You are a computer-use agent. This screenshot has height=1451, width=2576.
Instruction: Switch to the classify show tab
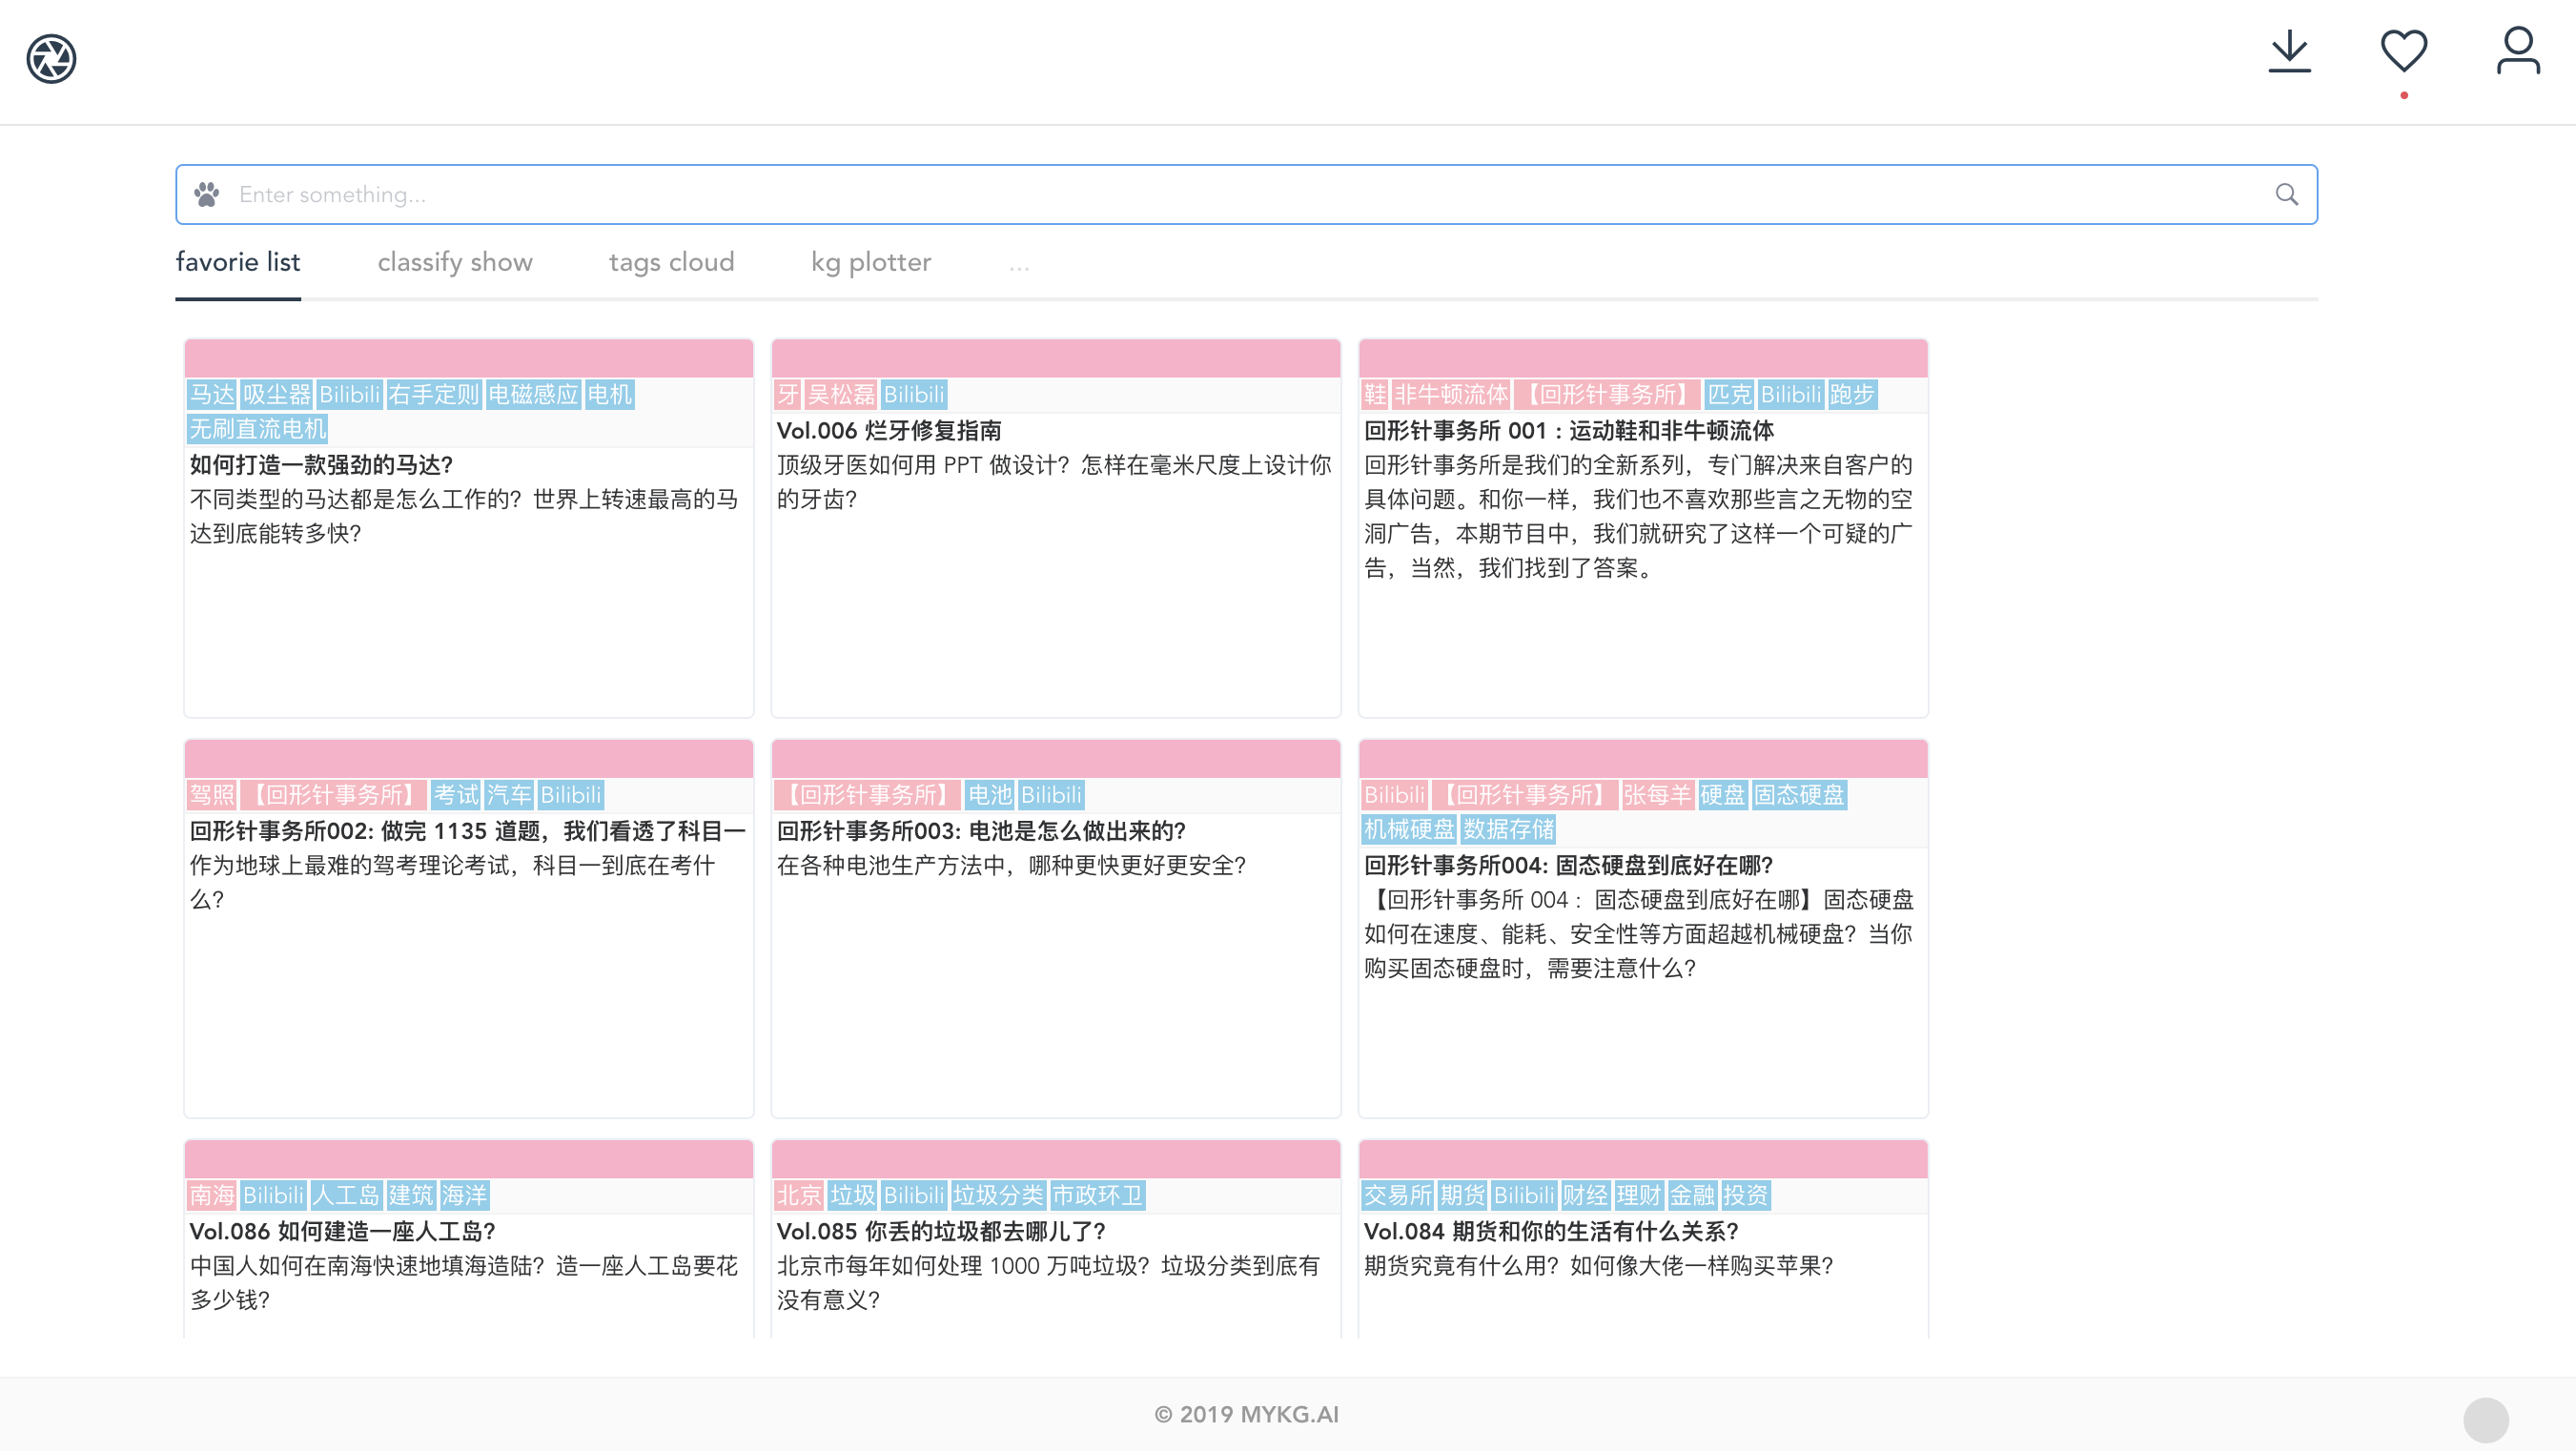[x=455, y=262]
